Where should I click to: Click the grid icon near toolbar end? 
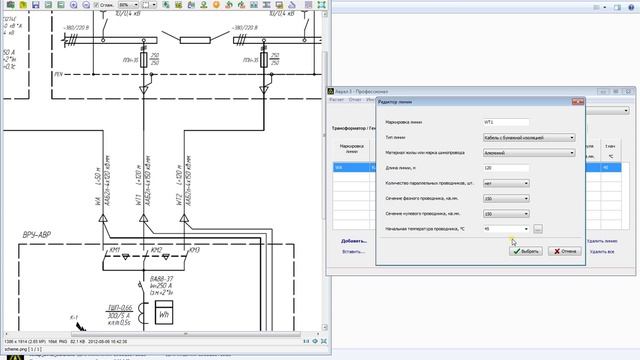[309, 4]
